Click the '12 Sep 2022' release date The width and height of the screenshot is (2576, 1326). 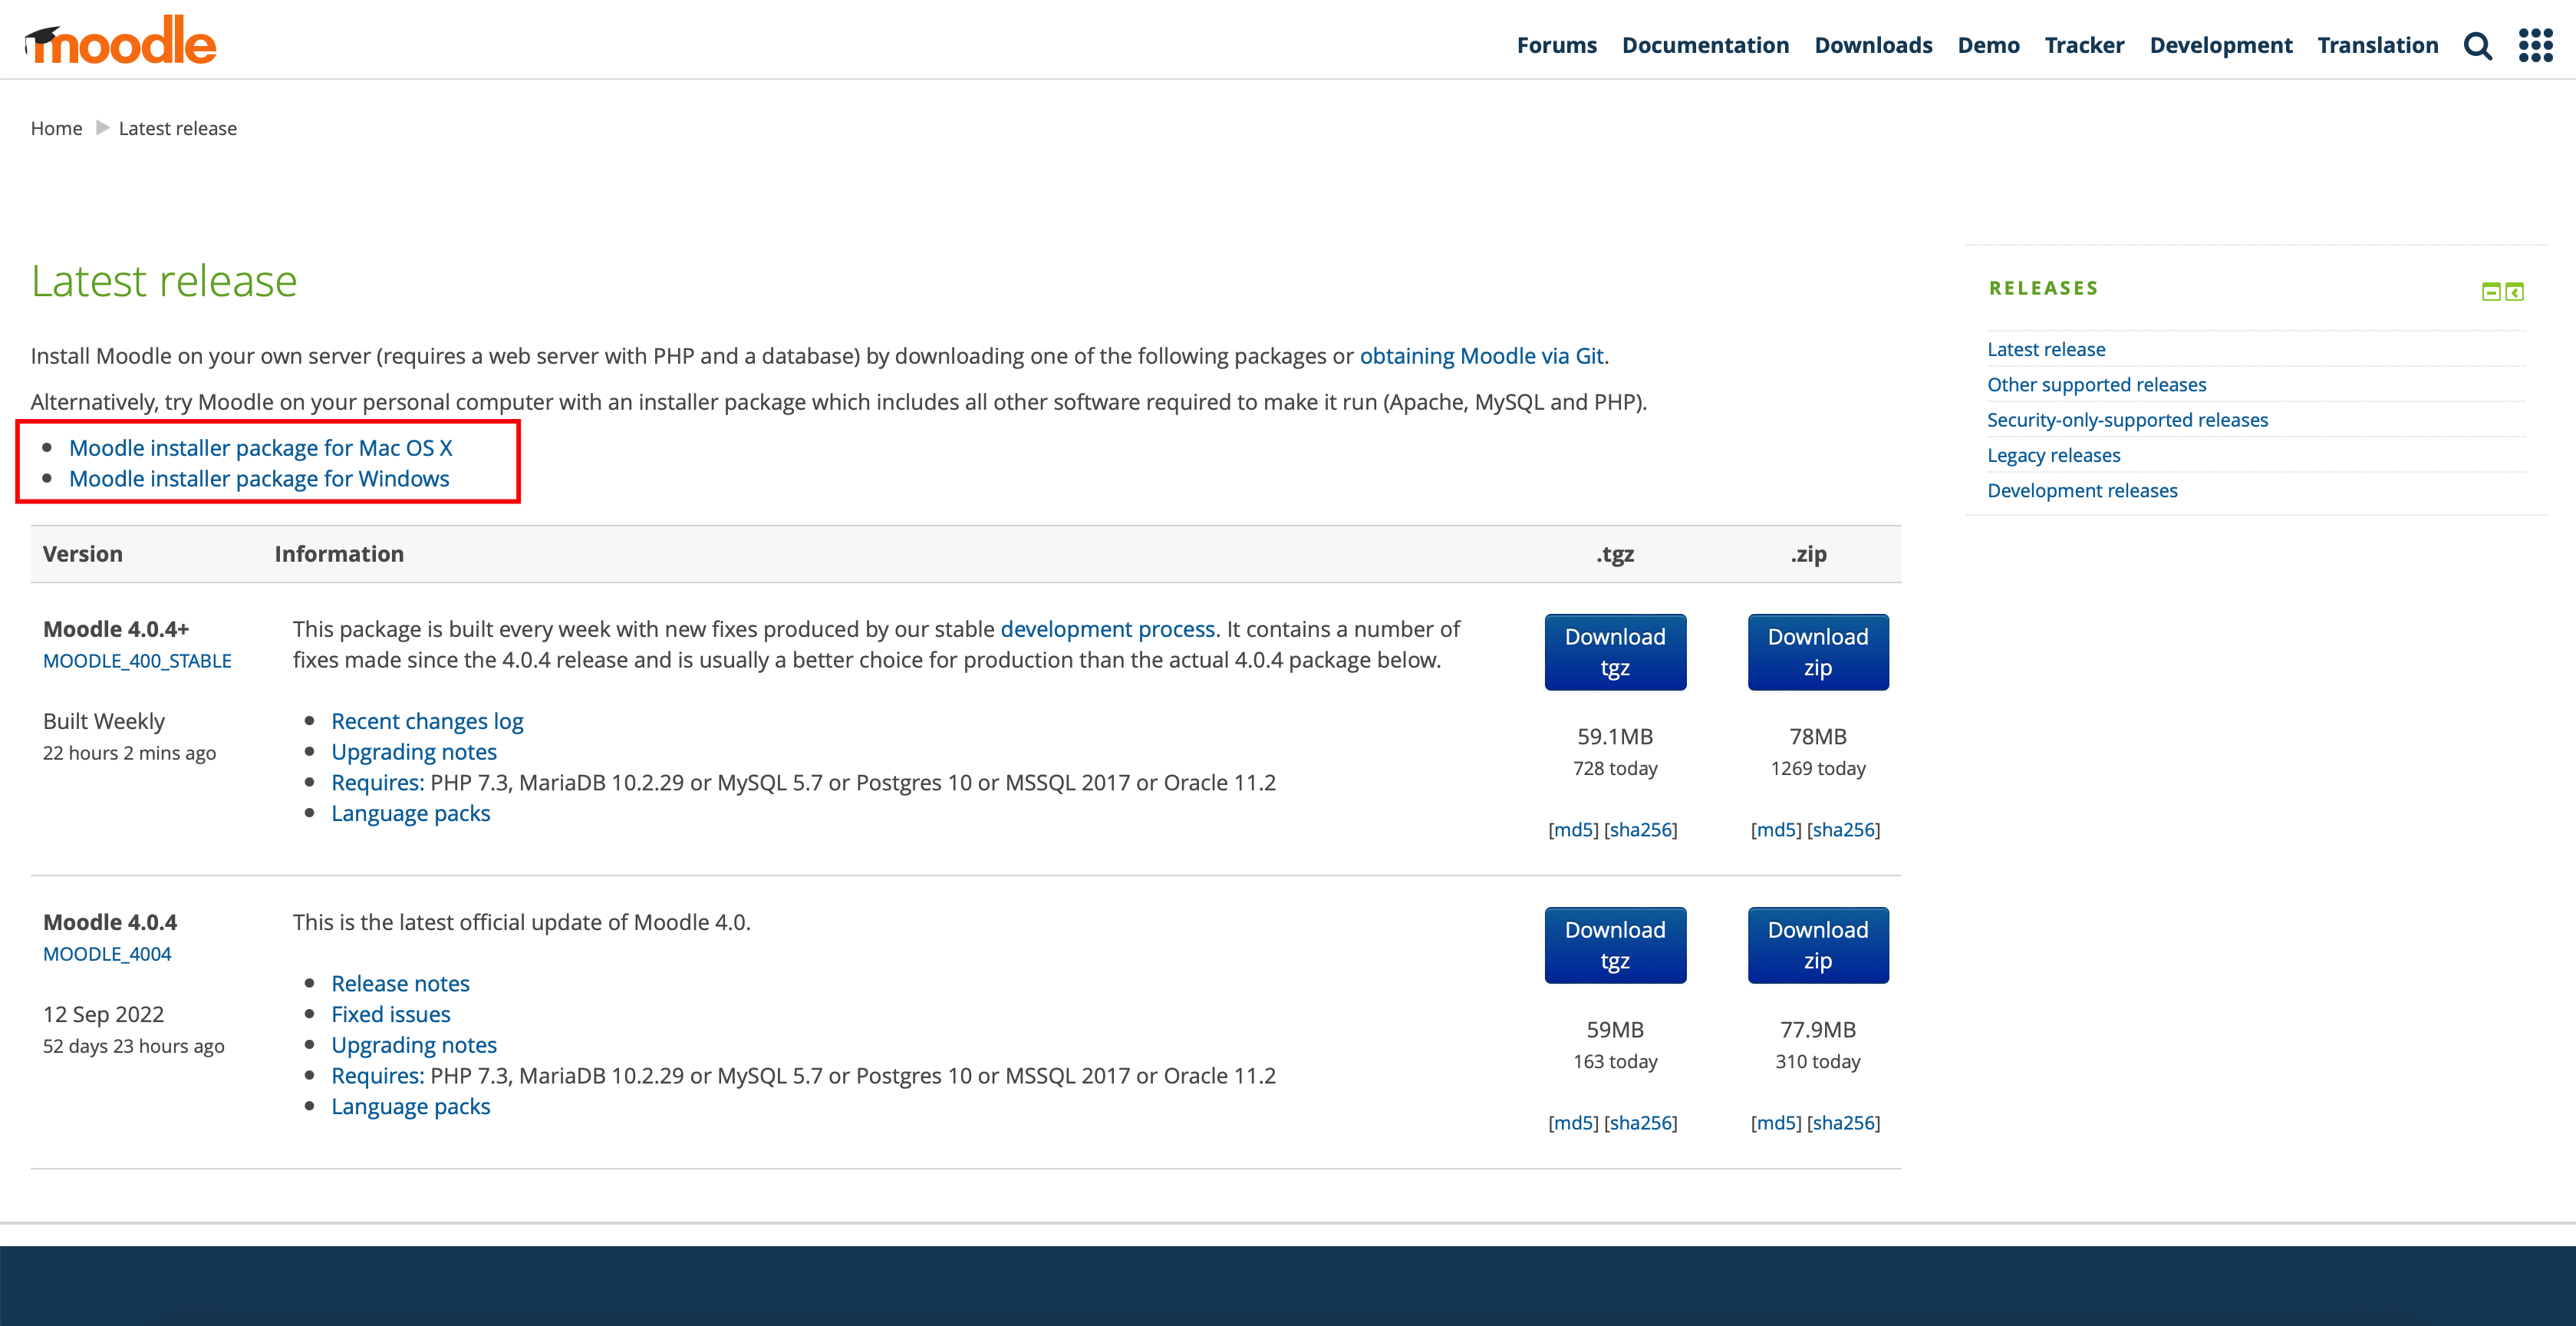click(103, 1015)
